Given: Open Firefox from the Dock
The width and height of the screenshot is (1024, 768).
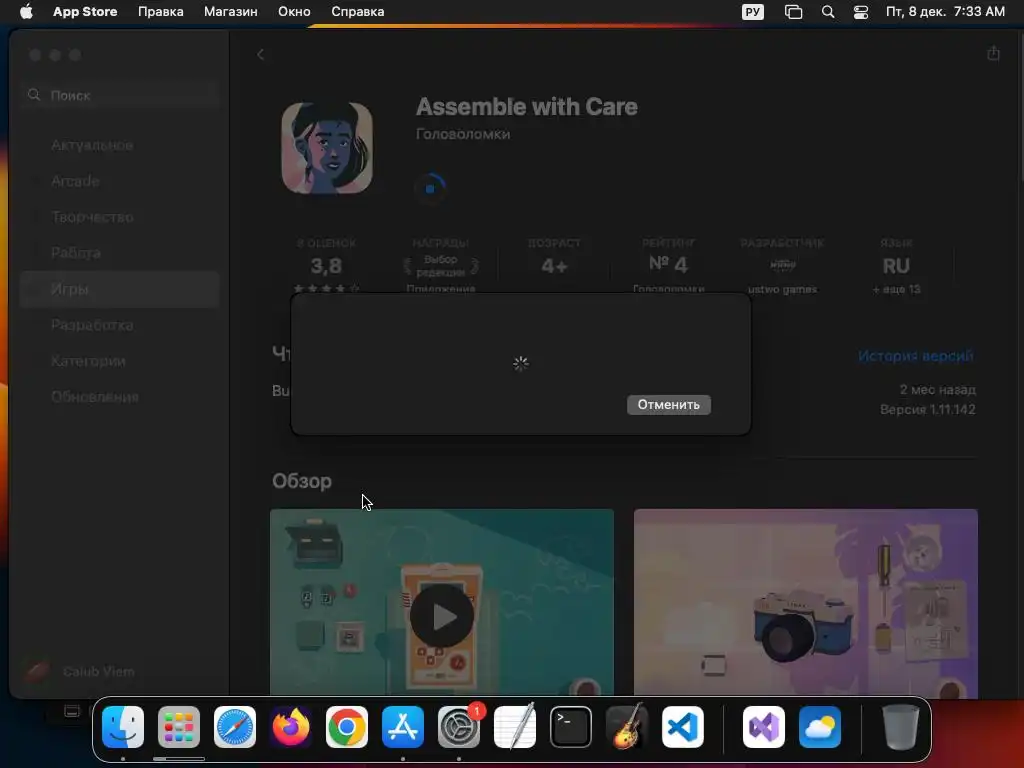Looking at the screenshot, I should point(291,727).
